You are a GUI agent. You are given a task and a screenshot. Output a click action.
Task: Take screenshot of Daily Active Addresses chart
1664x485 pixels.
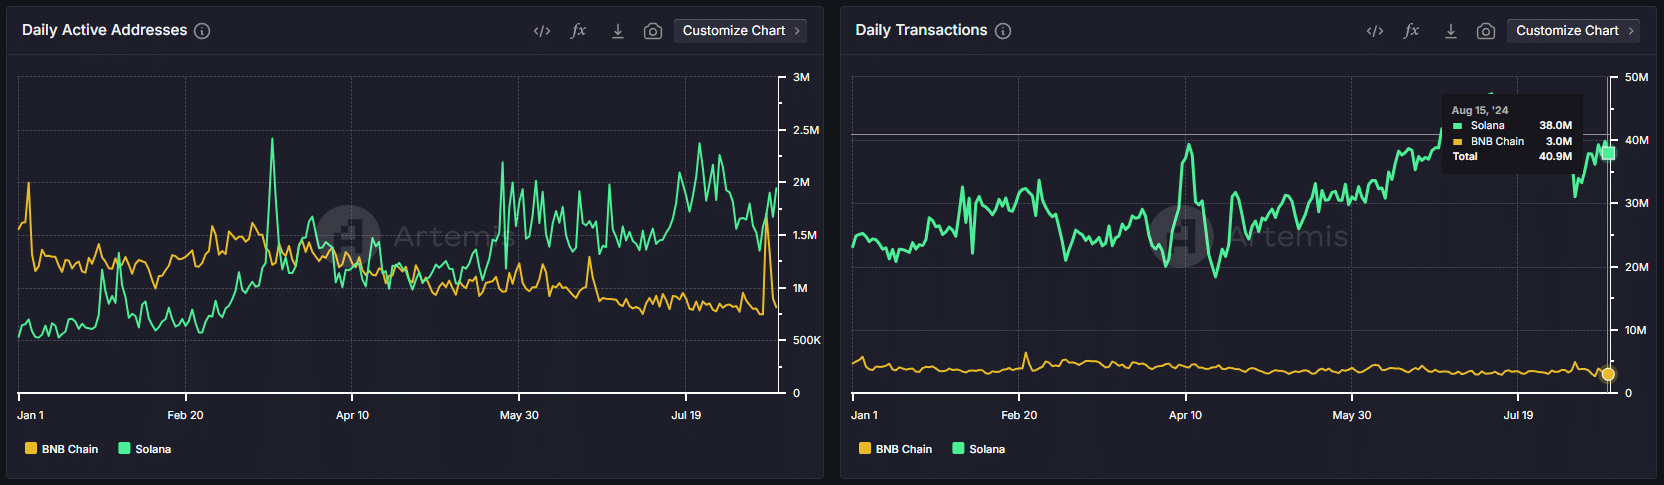(653, 31)
